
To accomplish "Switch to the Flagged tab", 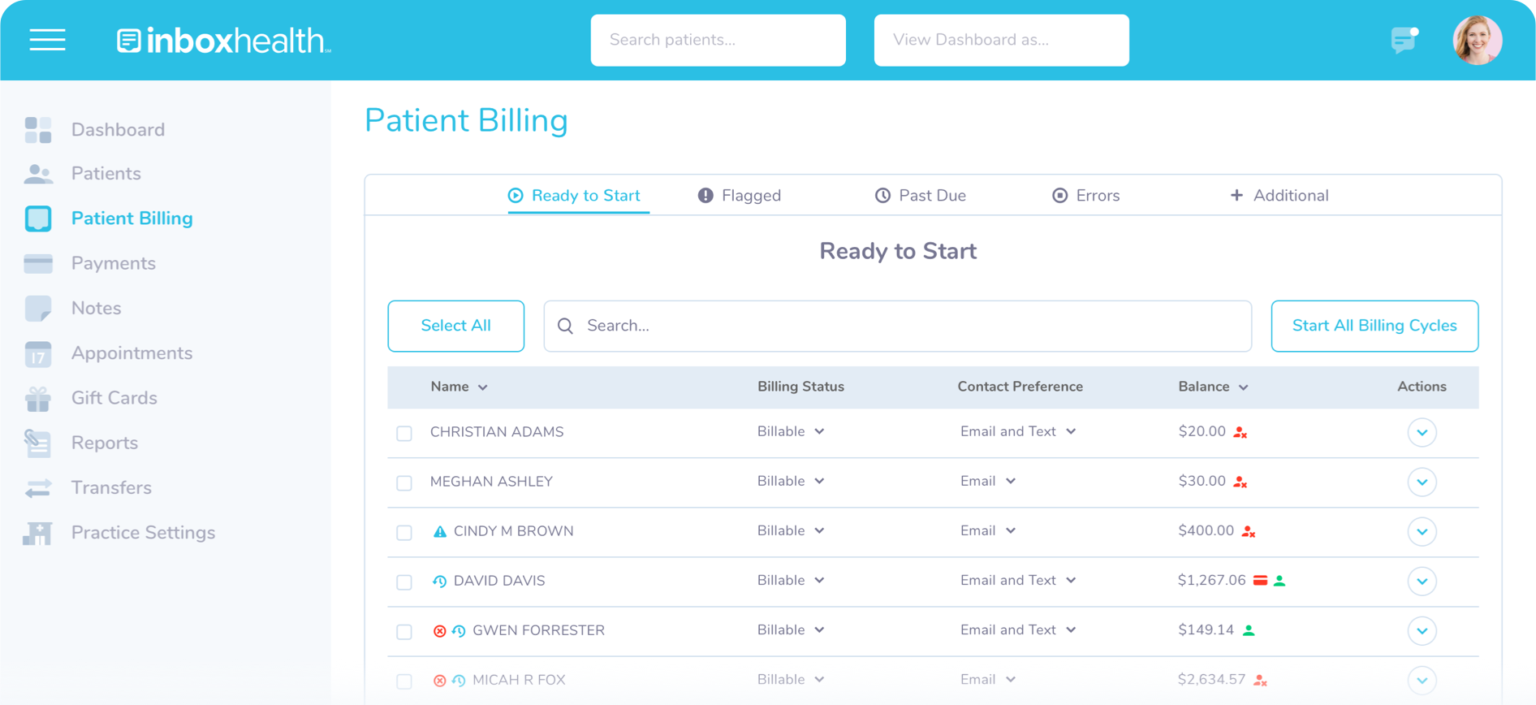I will tap(739, 195).
